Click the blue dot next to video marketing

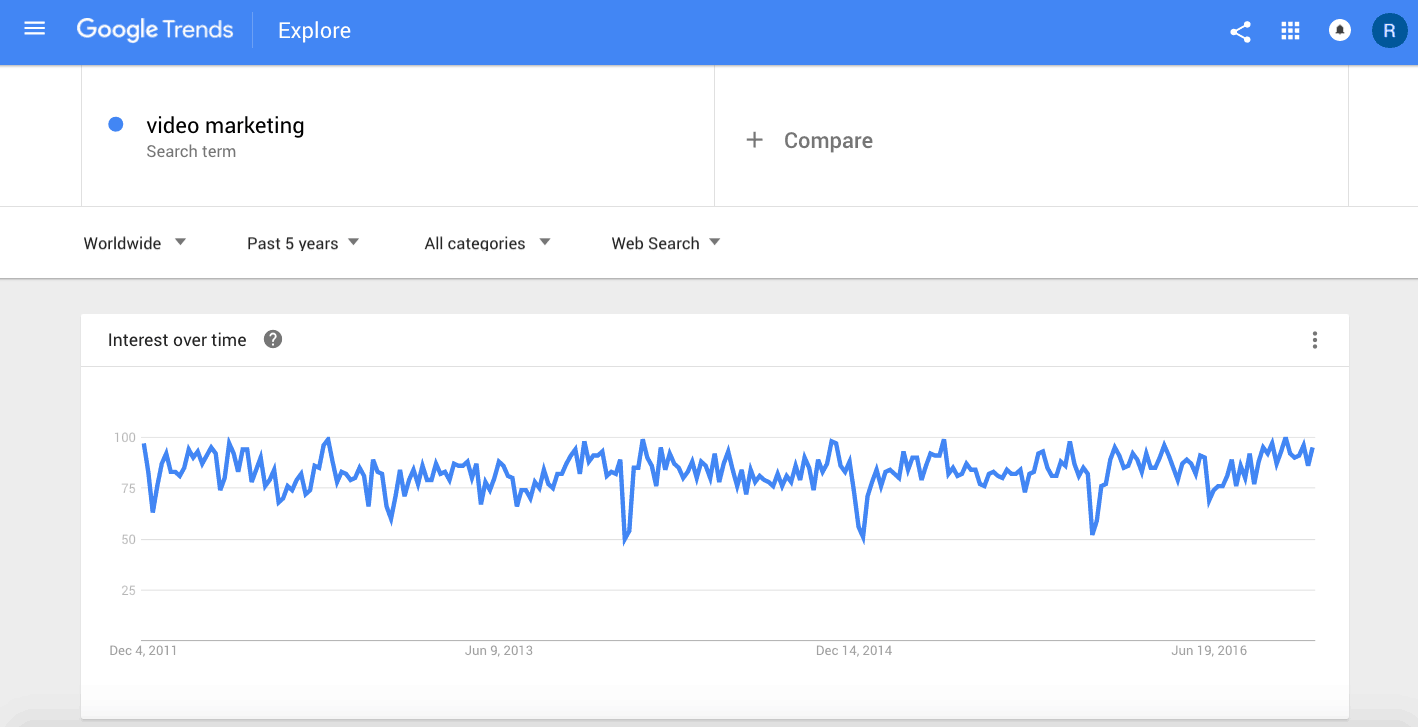point(116,123)
